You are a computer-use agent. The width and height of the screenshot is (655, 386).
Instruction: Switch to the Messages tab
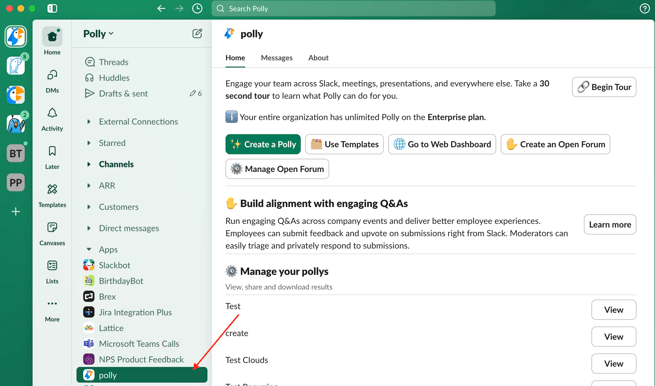pos(277,58)
